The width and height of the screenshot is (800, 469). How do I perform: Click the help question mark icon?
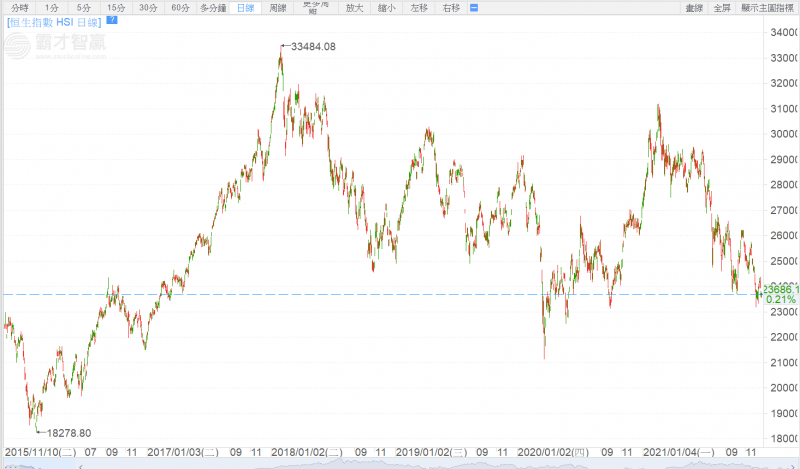point(111,19)
